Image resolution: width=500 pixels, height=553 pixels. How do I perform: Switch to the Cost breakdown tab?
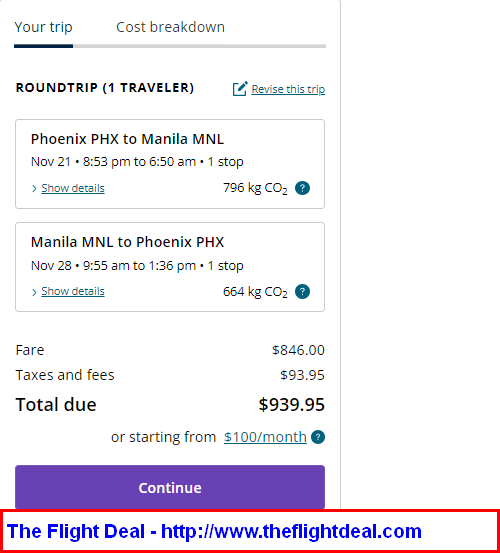(x=170, y=27)
